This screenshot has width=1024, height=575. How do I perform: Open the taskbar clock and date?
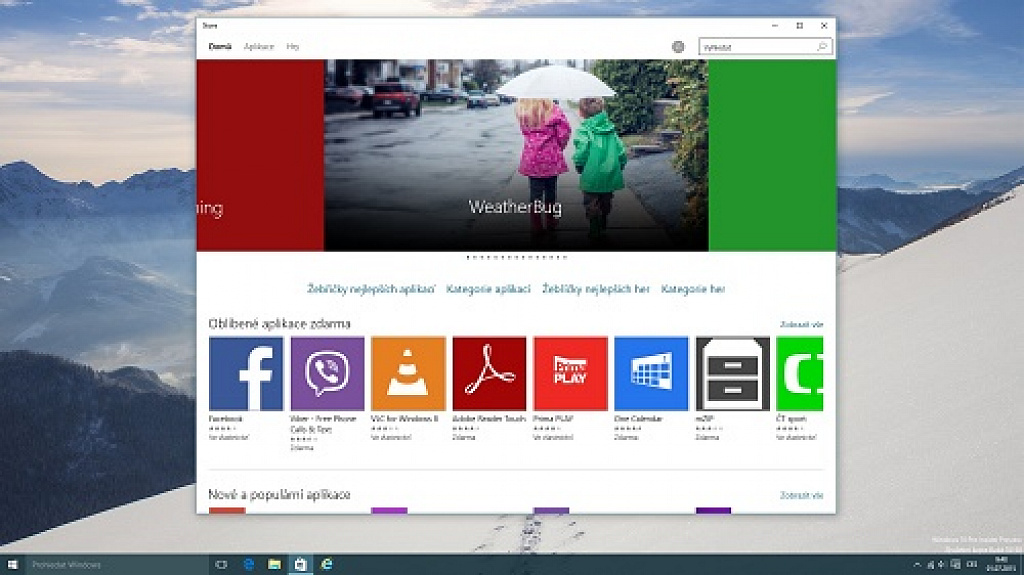pos(1001,565)
